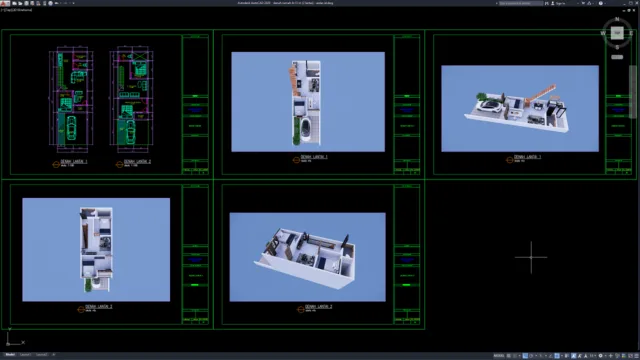Open the status bar customization menu icon
This screenshot has height=360, width=640.
click(636, 356)
